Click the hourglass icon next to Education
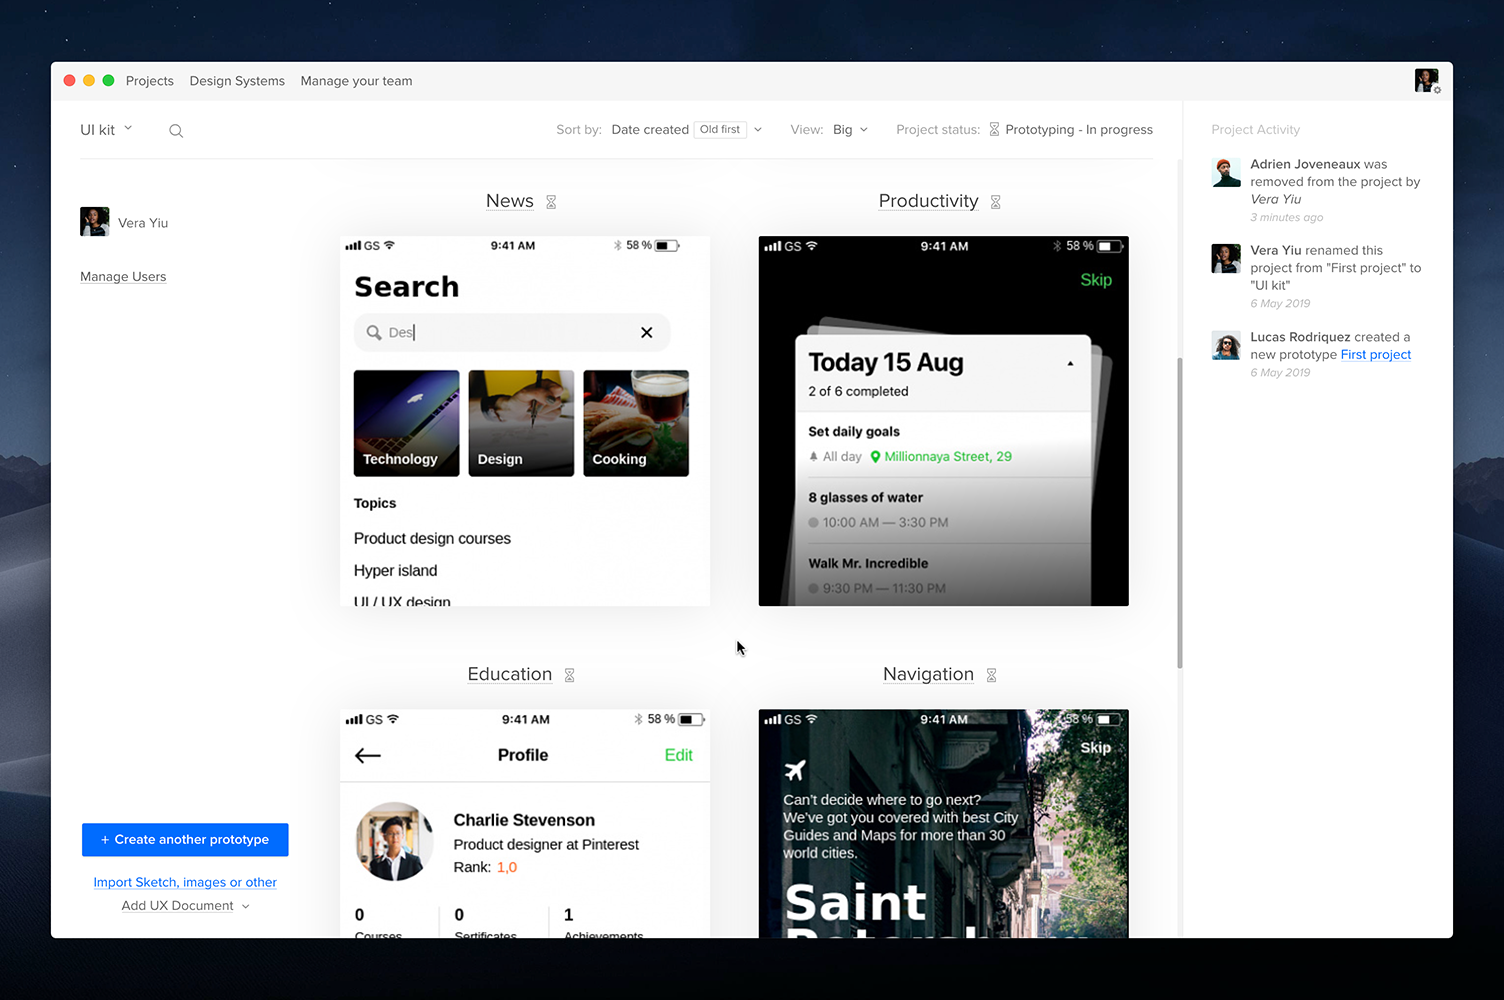Viewport: 1504px width, 1000px height. click(x=570, y=675)
